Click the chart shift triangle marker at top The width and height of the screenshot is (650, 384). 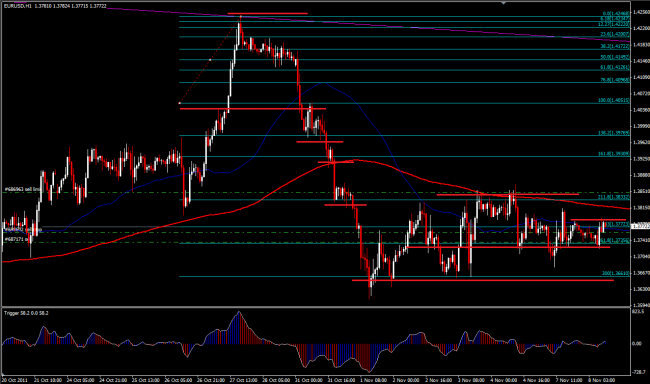pyautogui.click(x=503, y=2)
